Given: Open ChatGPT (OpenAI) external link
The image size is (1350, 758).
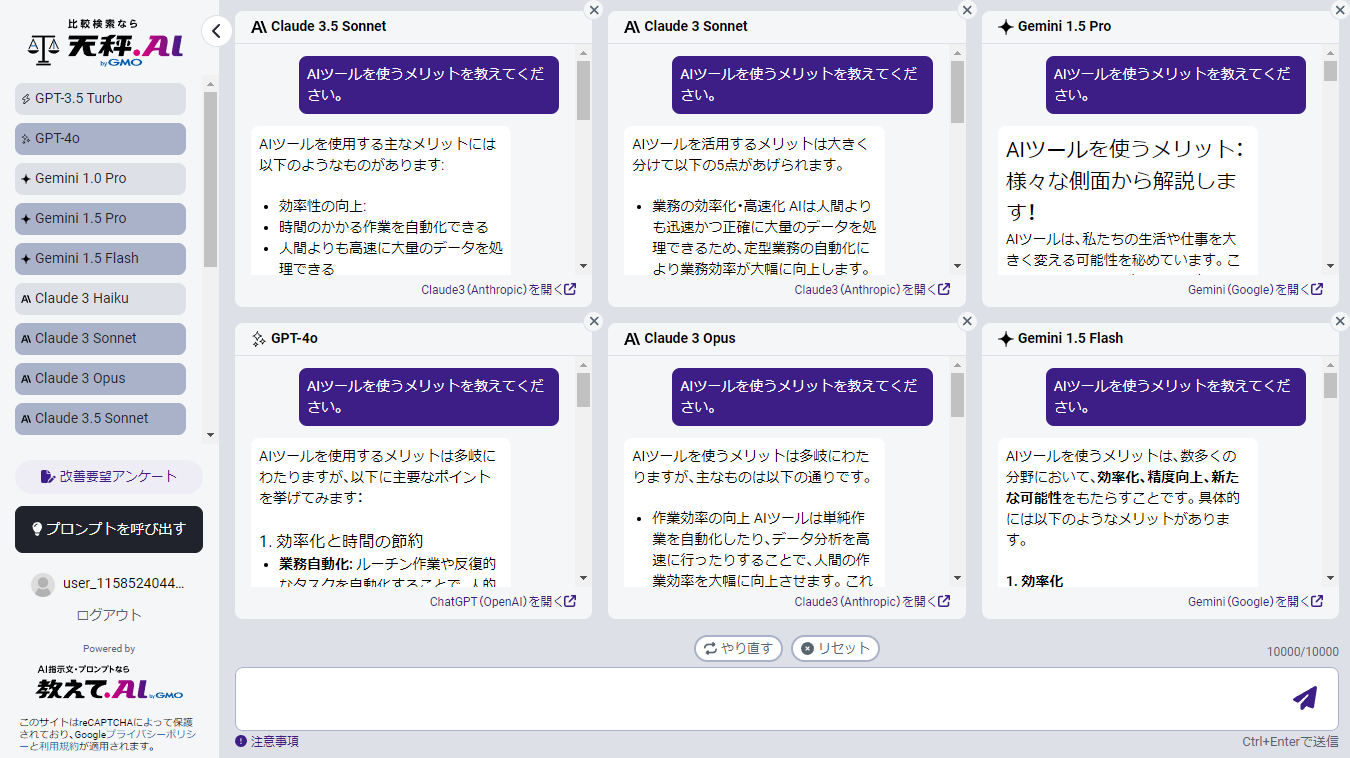Looking at the screenshot, I should [502, 602].
